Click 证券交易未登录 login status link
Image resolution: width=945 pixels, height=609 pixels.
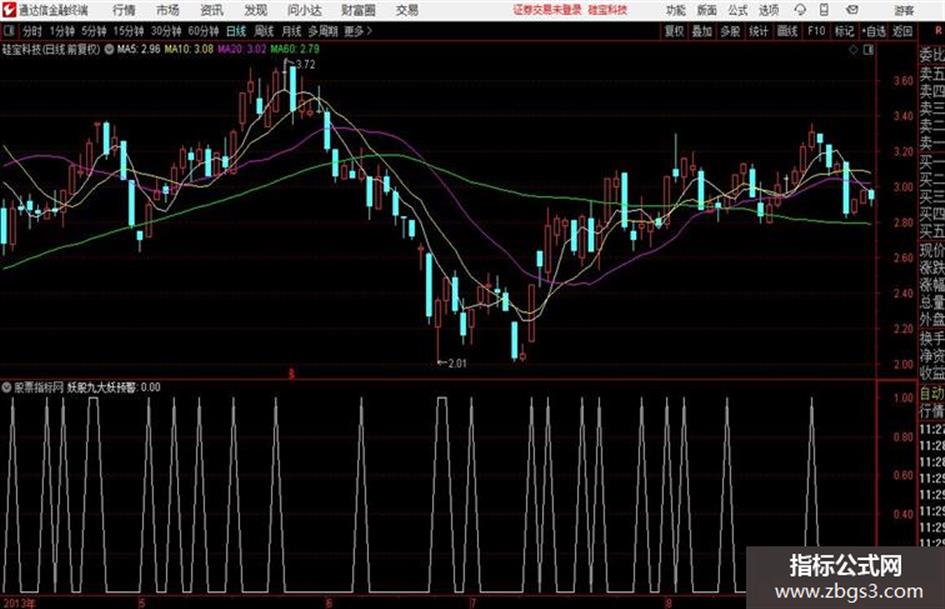click(x=547, y=10)
